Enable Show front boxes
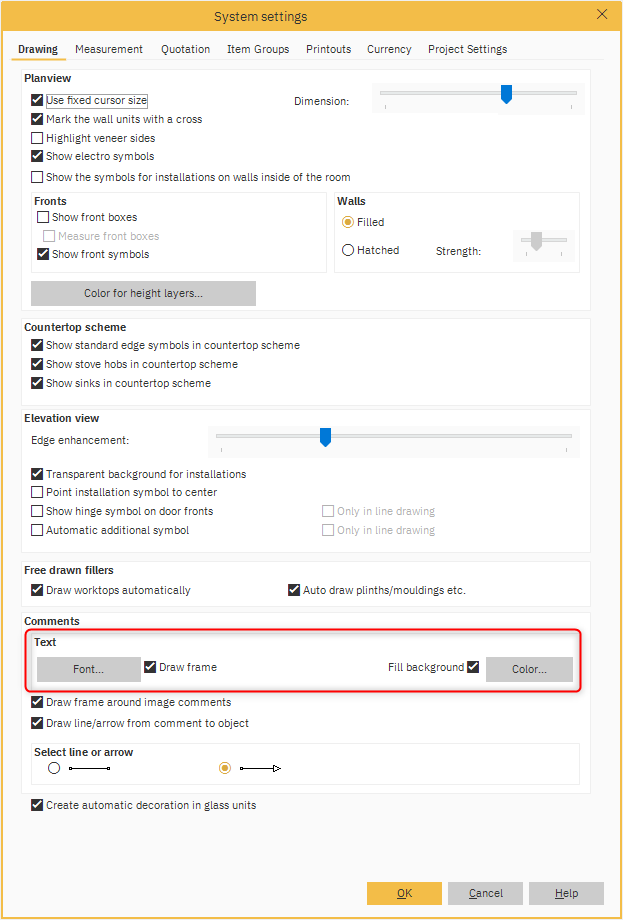This screenshot has width=623, height=920. tap(43, 217)
